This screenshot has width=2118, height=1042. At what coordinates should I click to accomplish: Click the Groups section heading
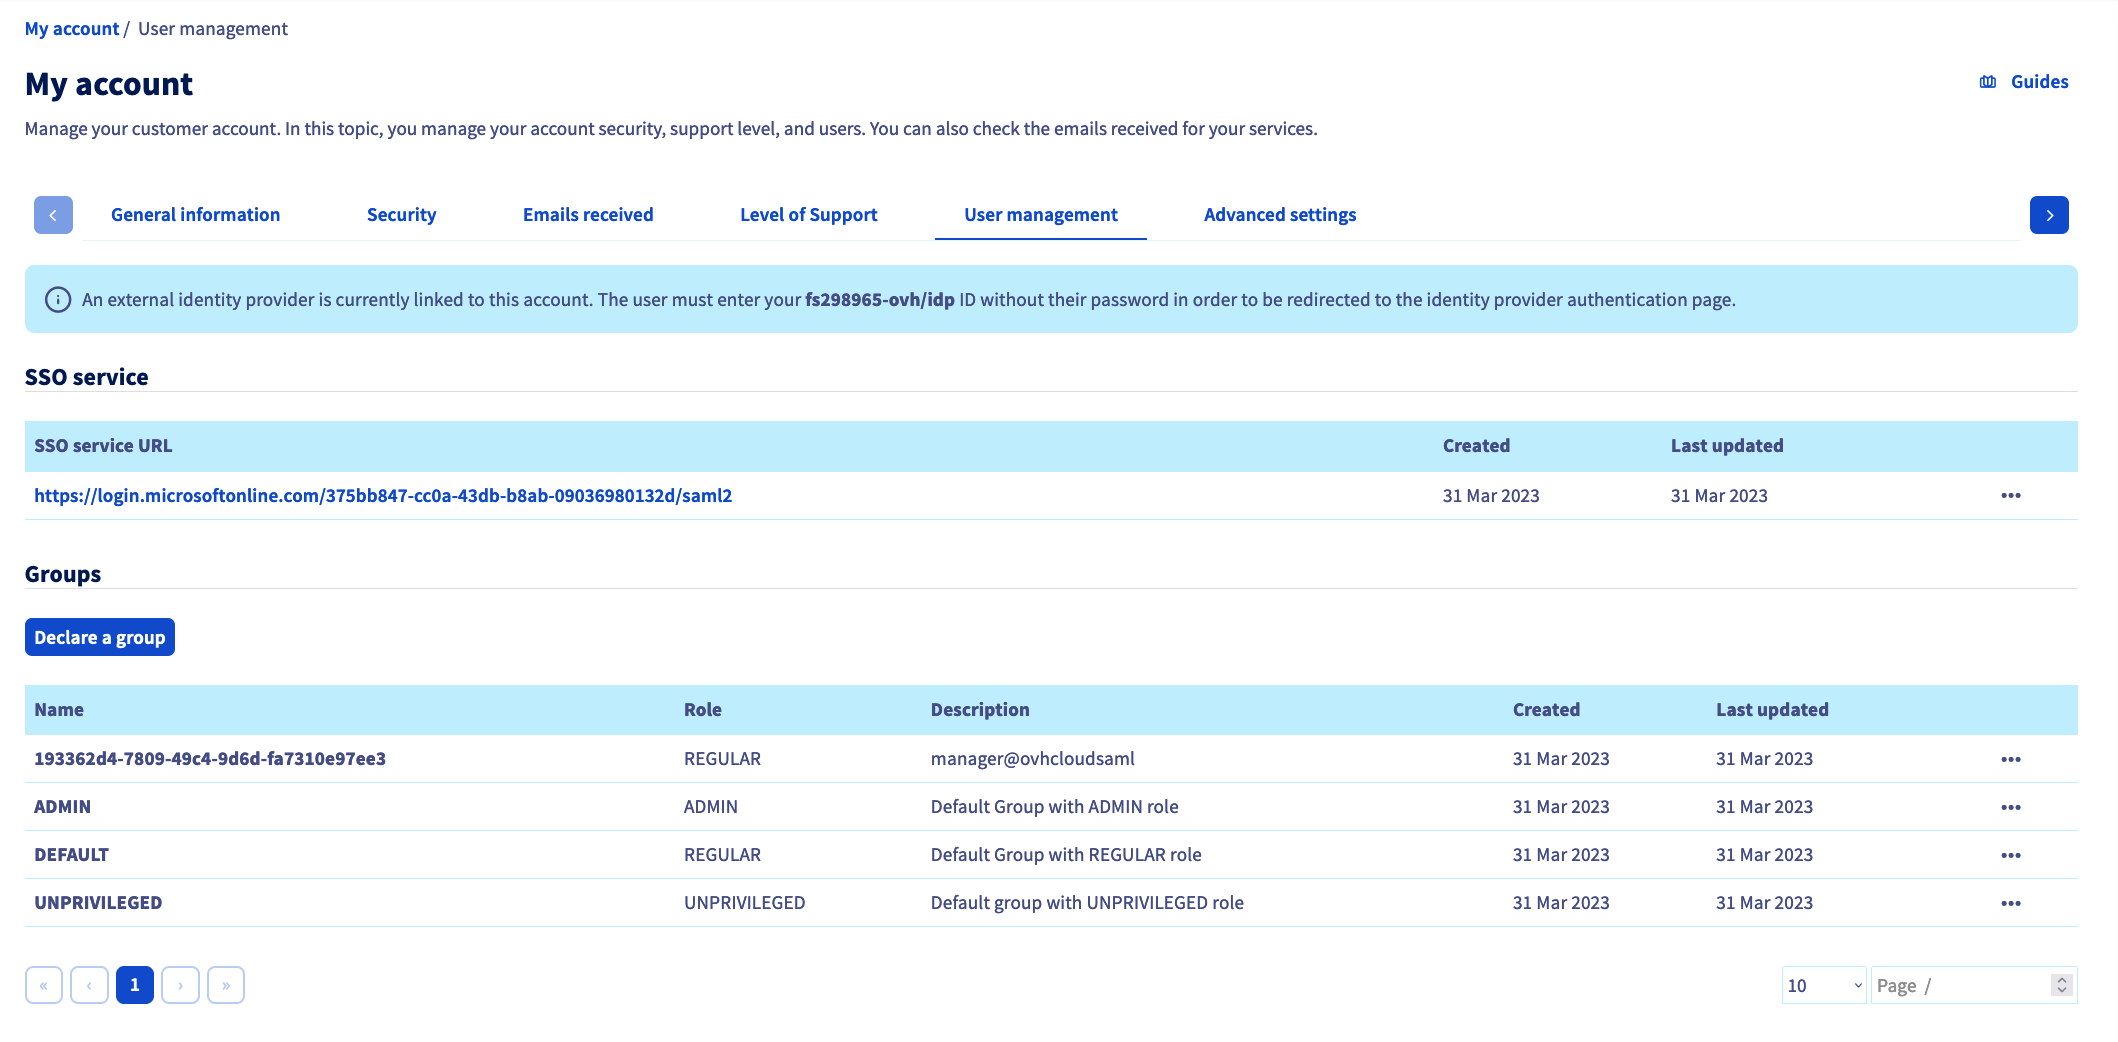tap(63, 574)
